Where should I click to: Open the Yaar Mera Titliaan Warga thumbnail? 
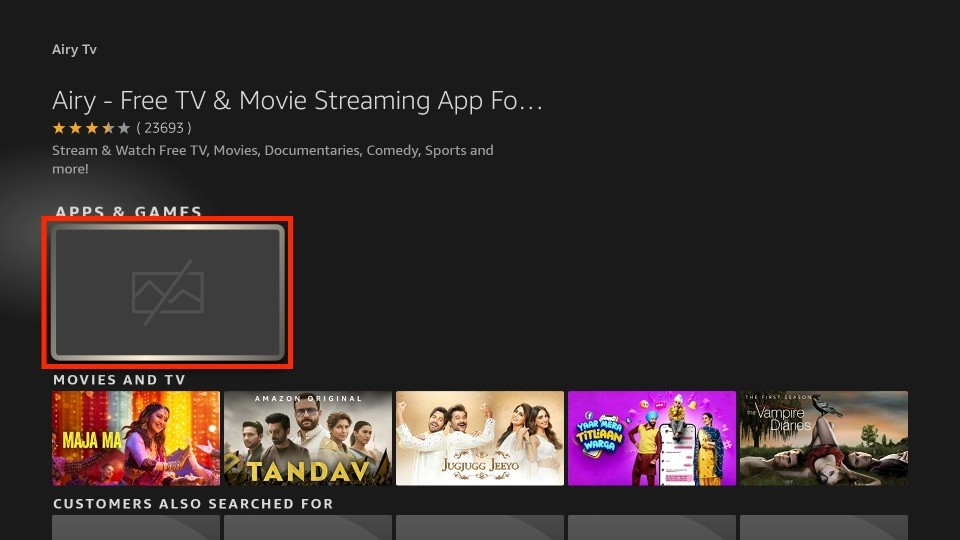(652, 438)
